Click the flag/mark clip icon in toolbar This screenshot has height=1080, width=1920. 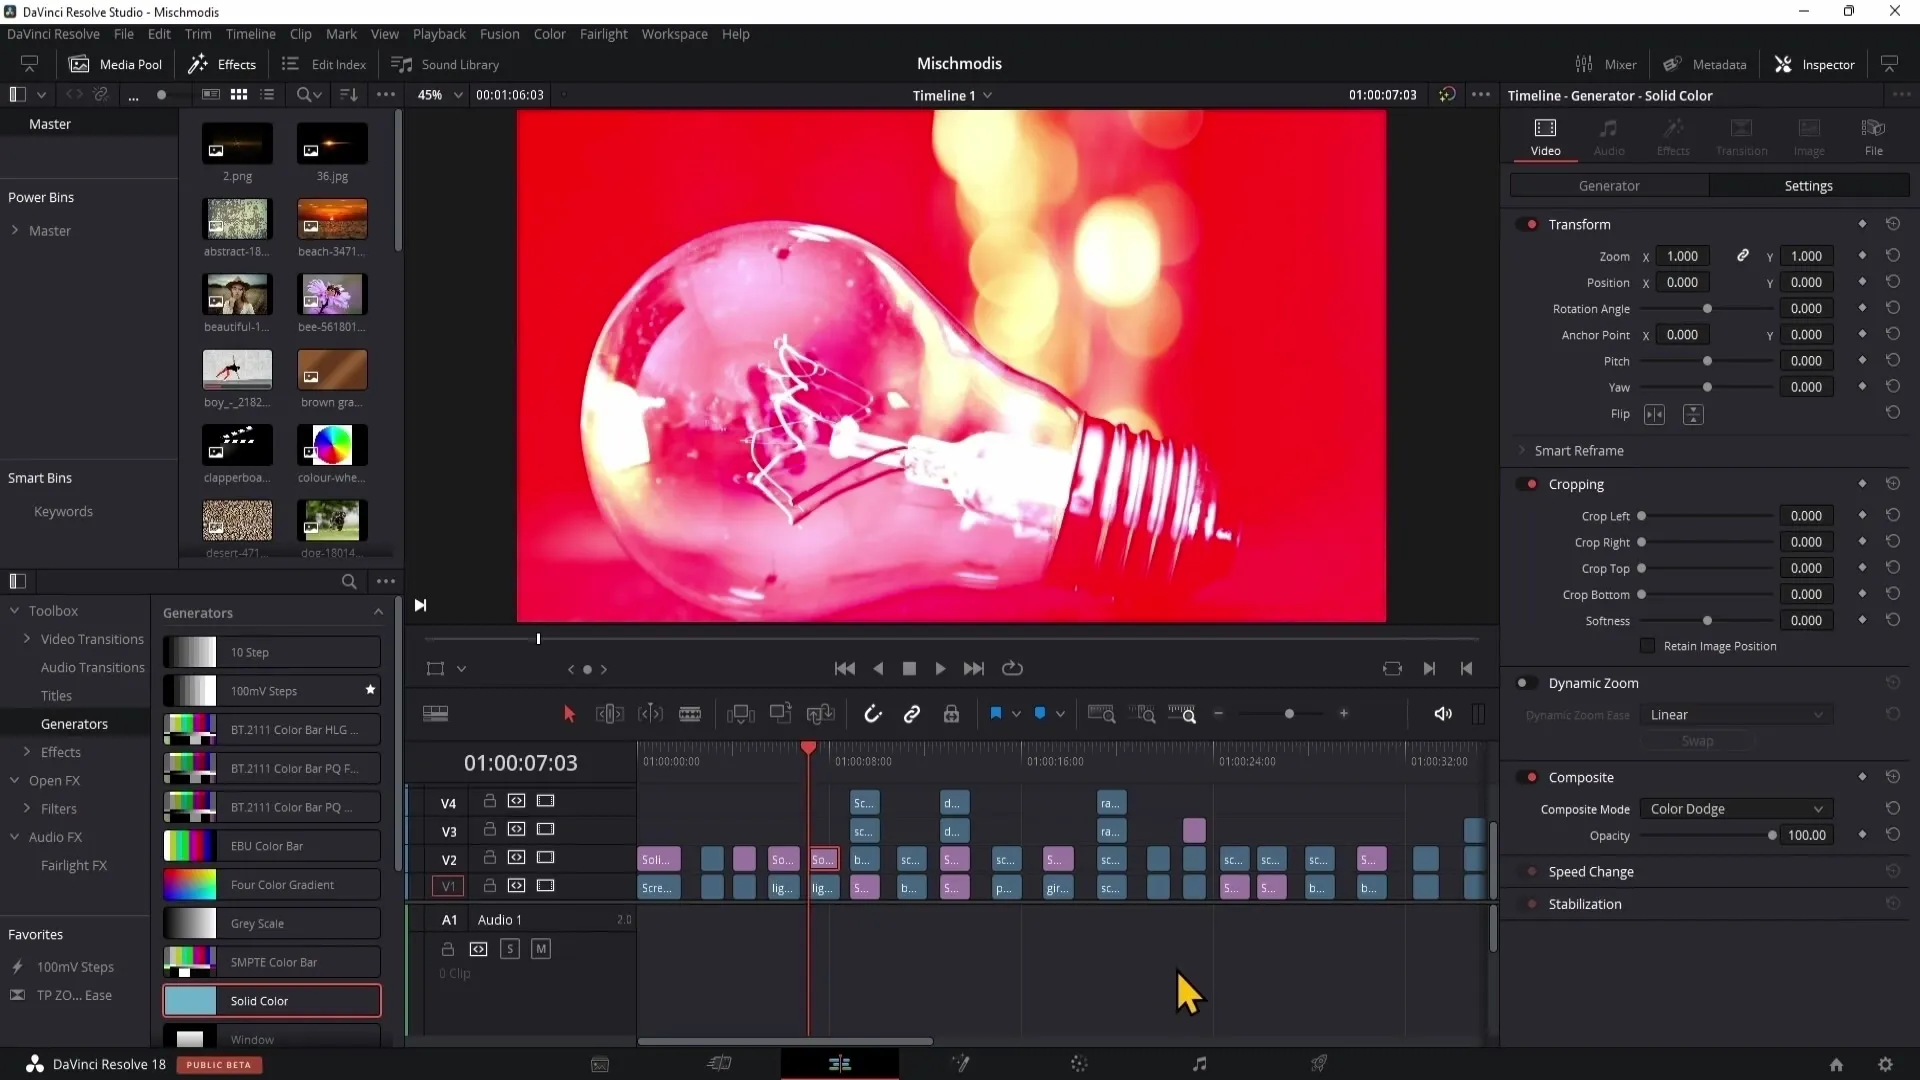click(996, 713)
